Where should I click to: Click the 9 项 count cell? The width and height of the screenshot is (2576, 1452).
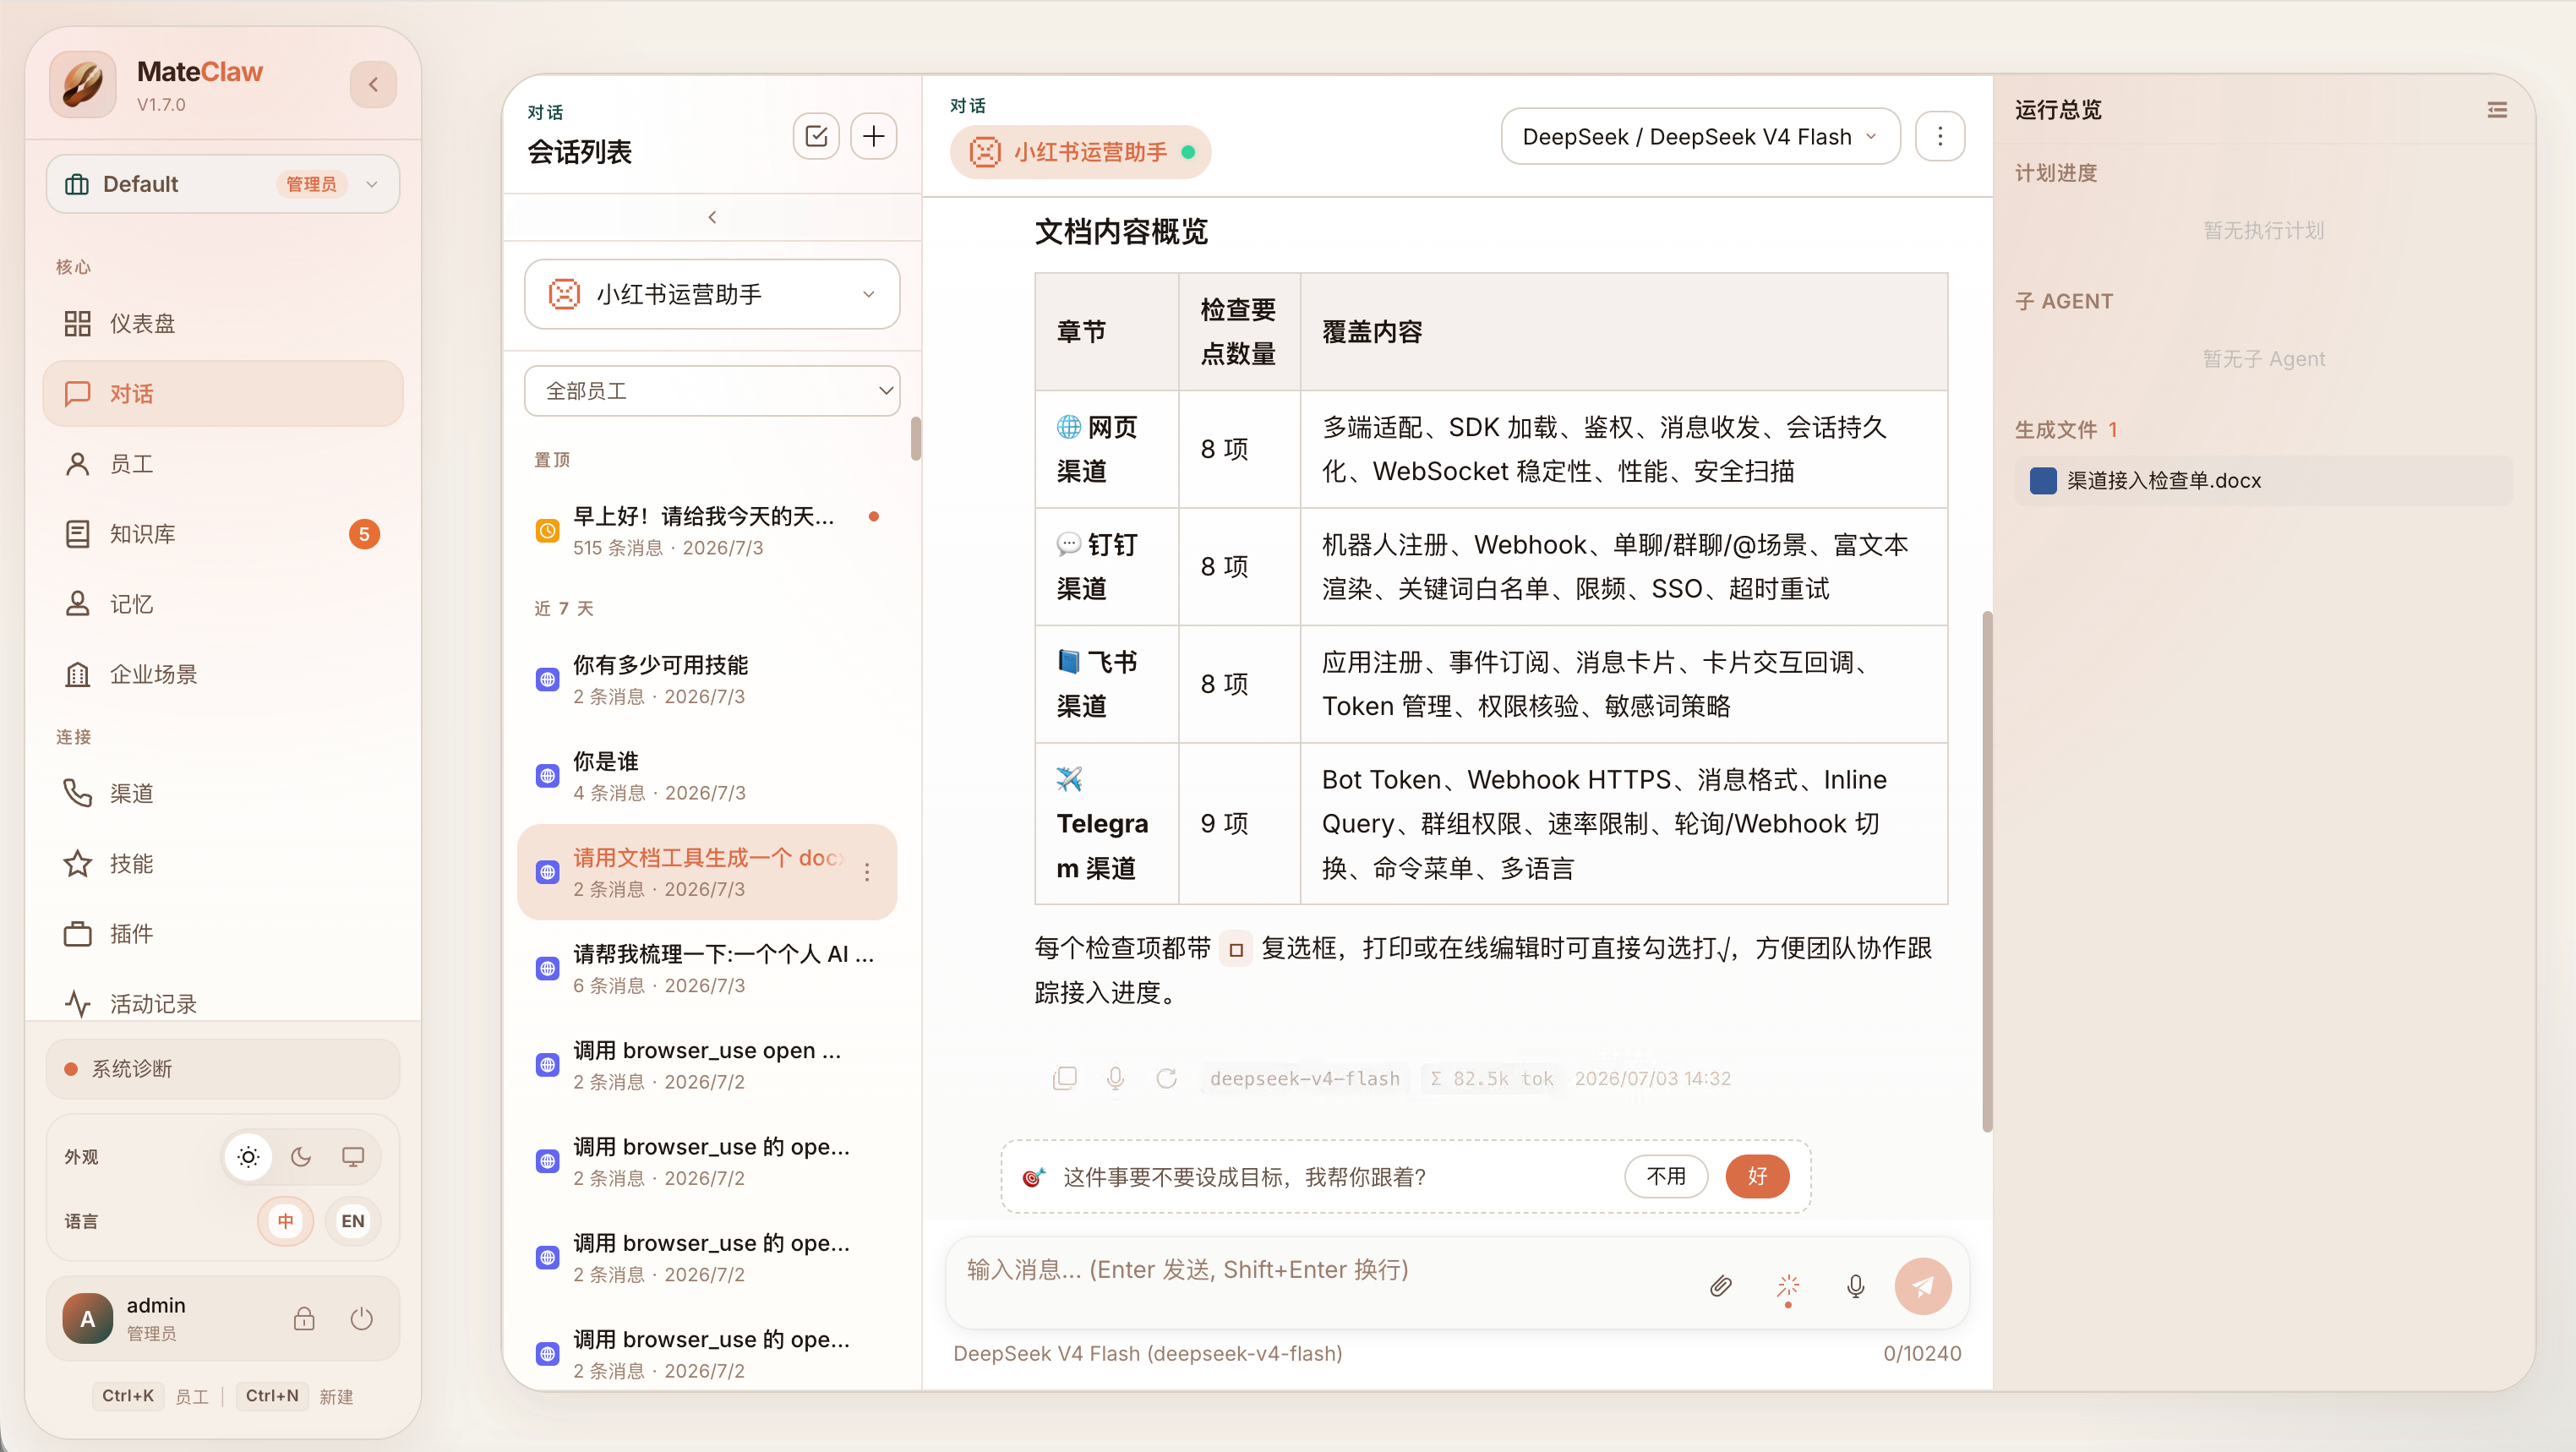(1238, 823)
